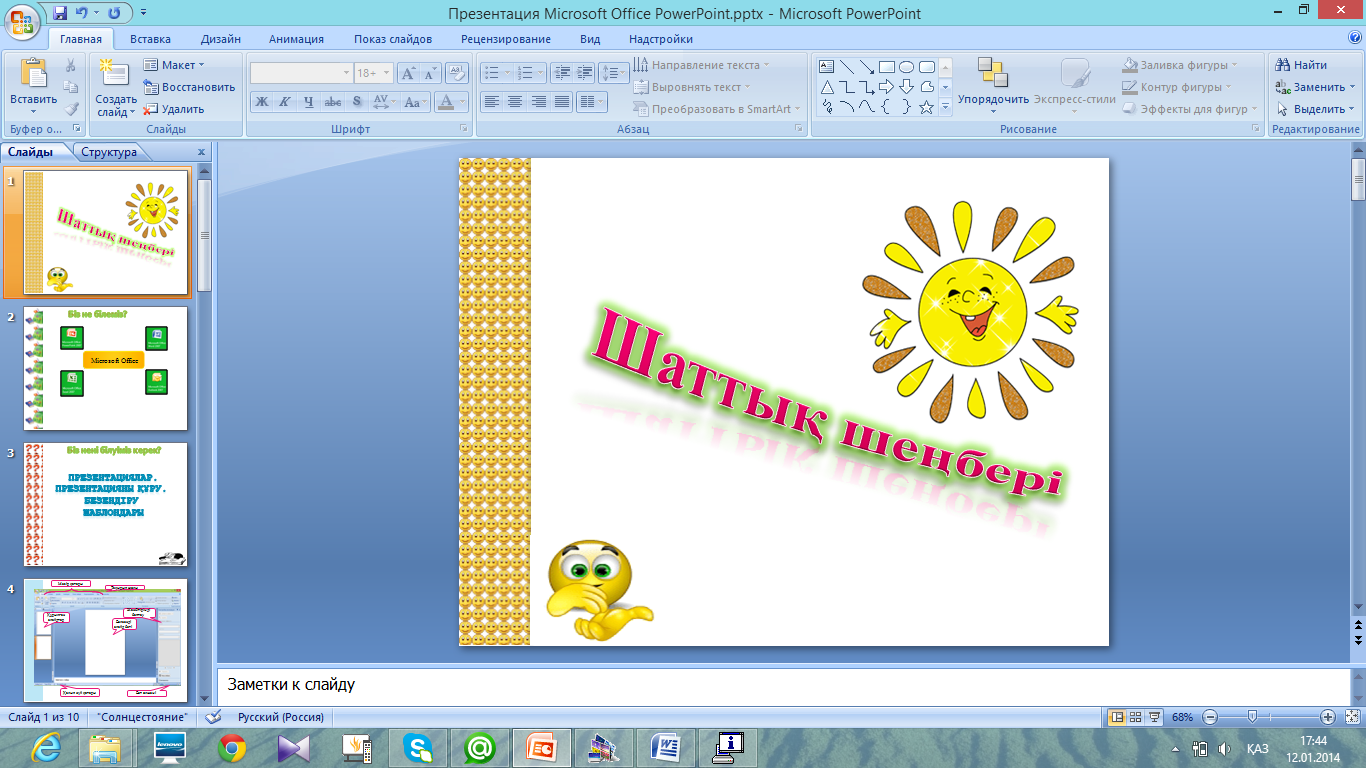Click the Экспресс-стили quick styles icon
This screenshot has width=1366, height=768.
coord(1075,75)
